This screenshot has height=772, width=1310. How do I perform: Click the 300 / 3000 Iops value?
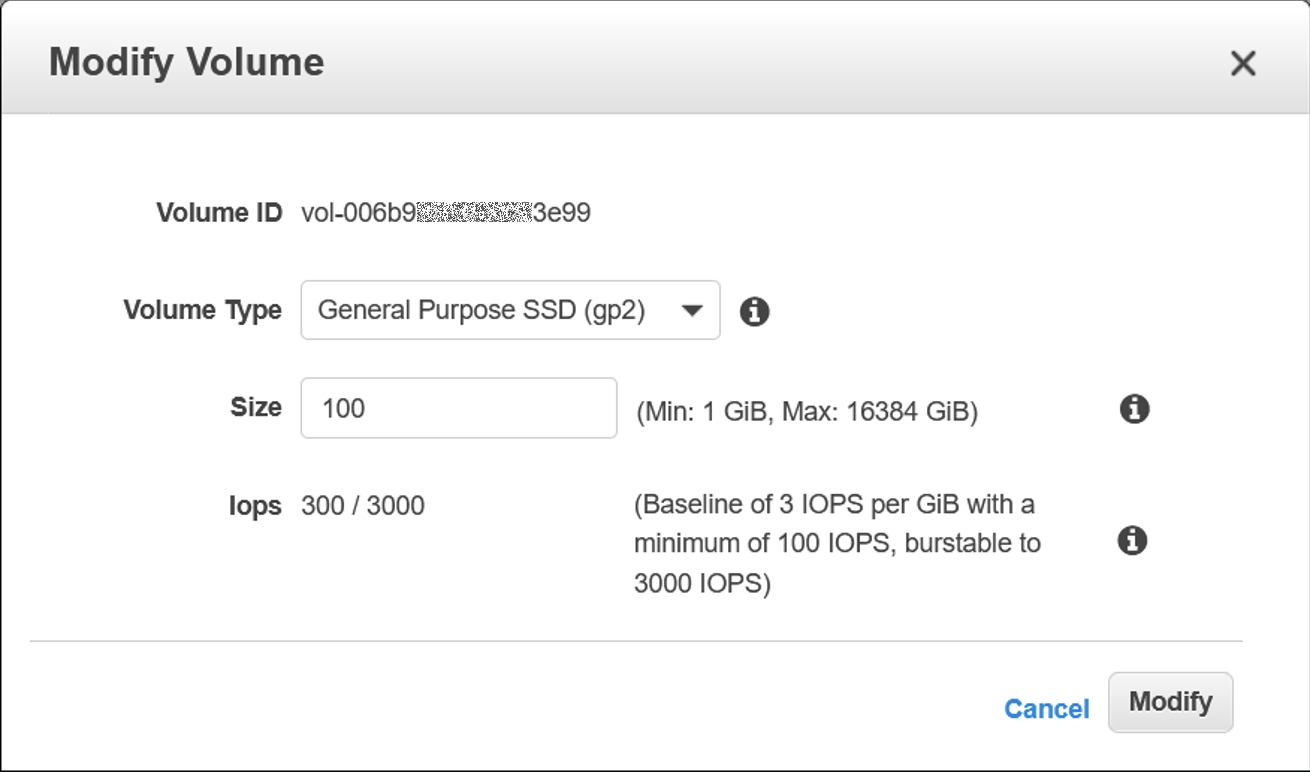(x=362, y=506)
